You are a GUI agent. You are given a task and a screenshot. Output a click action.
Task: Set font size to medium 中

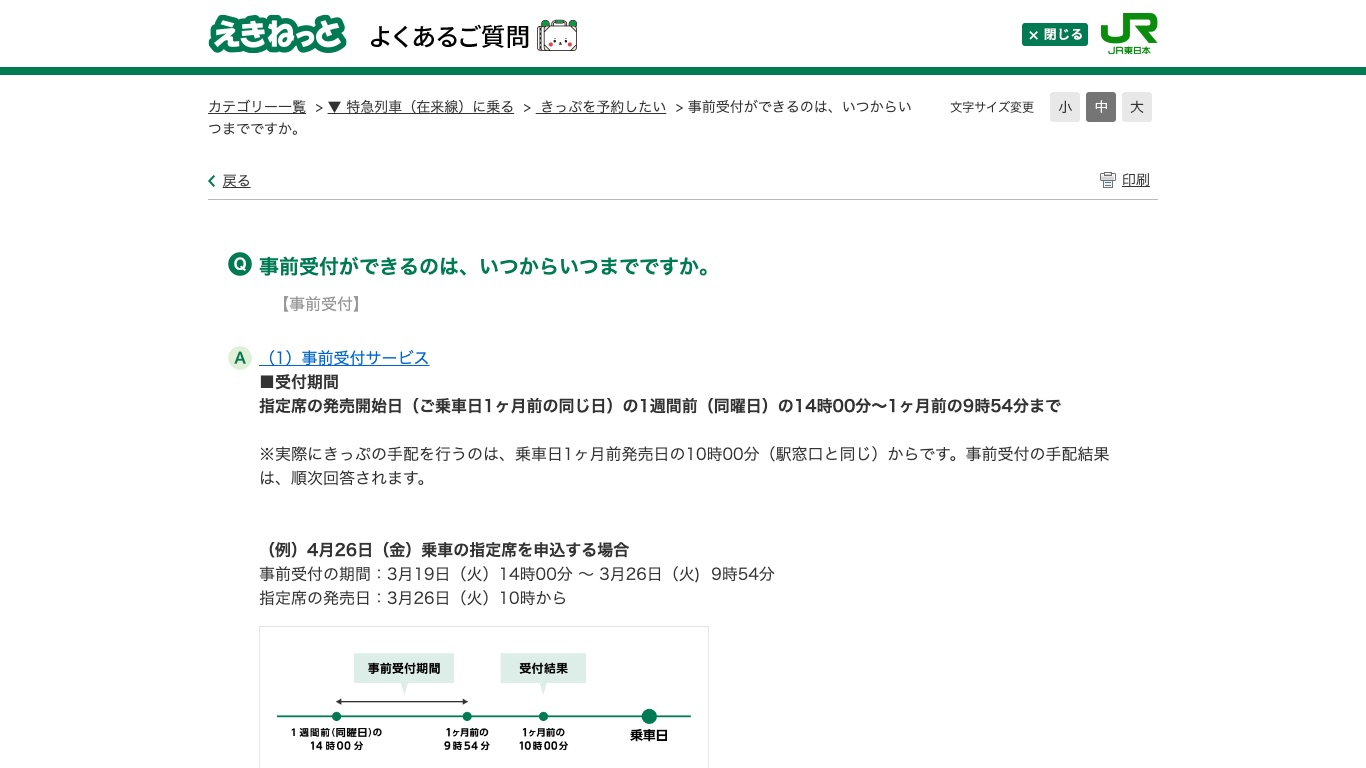[x=1101, y=107]
